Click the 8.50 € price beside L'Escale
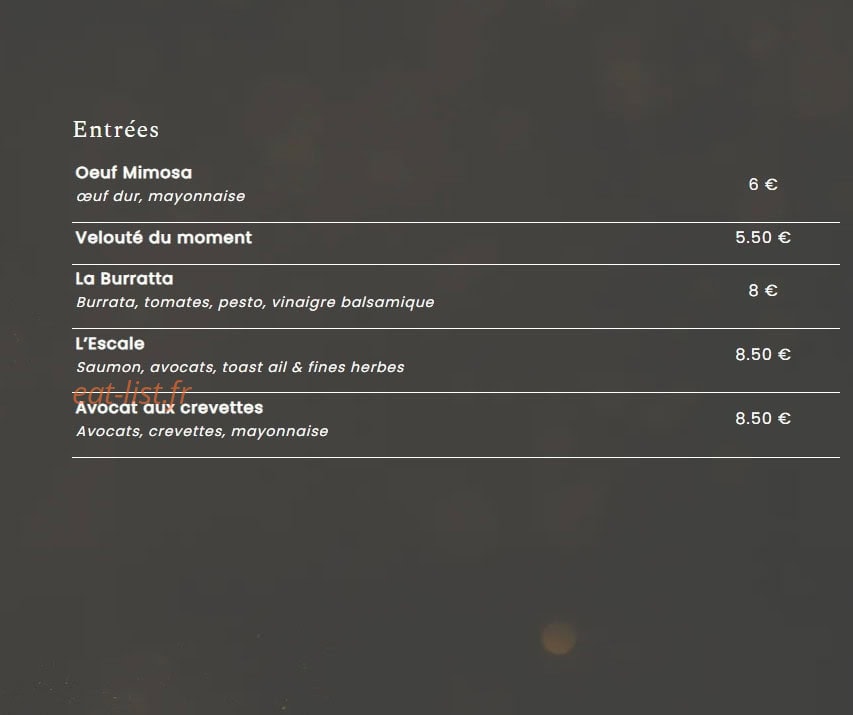Viewport: 853px width, 715px height. point(763,354)
